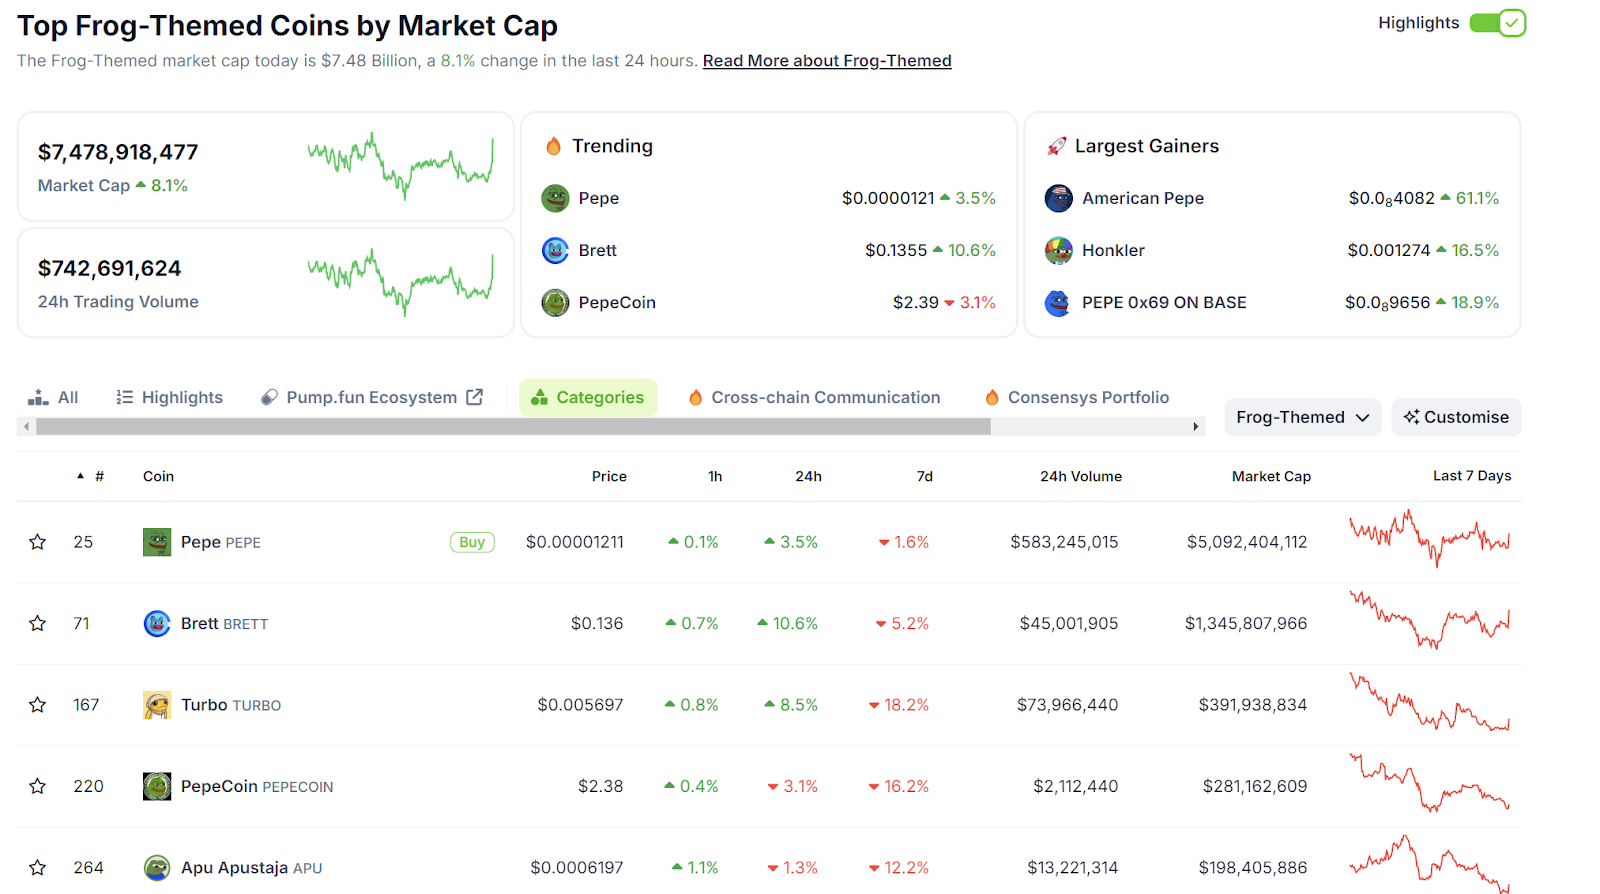Click Pepe coin logo in table
Image resolution: width=1600 pixels, height=894 pixels.
coord(157,542)
